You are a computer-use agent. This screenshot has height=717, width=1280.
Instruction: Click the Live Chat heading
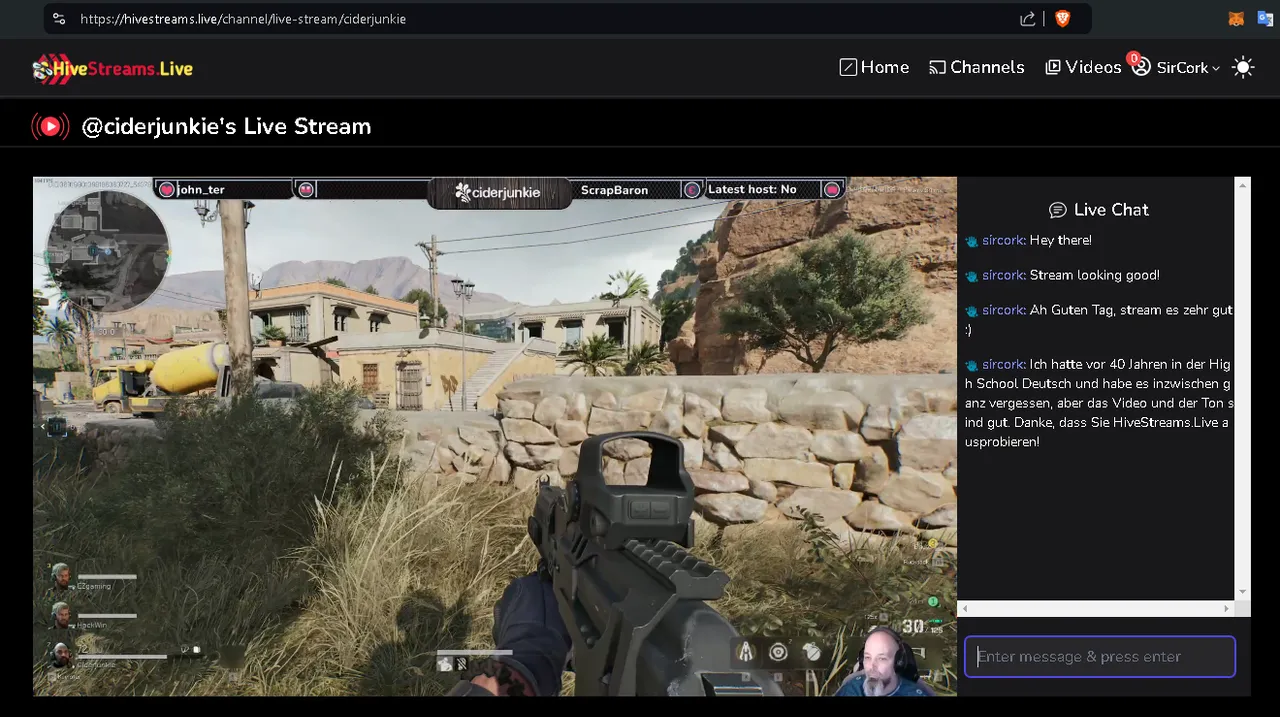click(x=1111, y=210)
